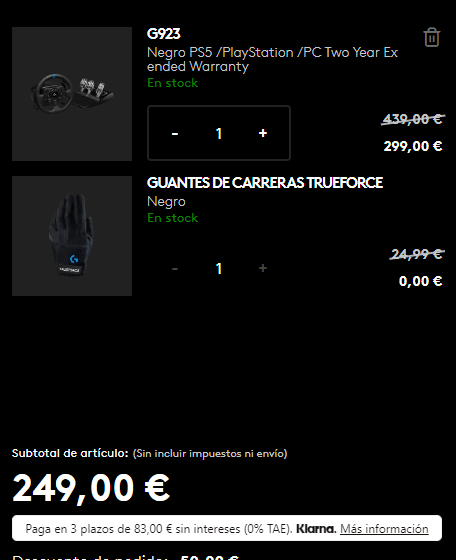Select the Klarna 3 plazos installment text
Viewport: 456px width, 560px height.
159,529
